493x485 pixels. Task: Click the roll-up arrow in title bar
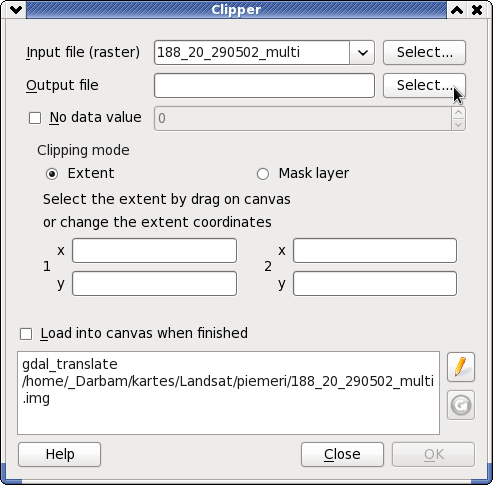[x=457, y=10]
